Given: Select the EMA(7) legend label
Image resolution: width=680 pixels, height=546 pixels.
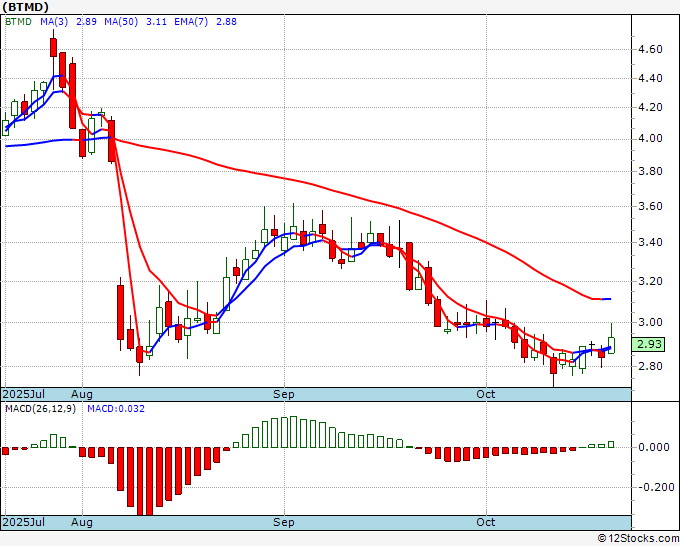Looking at the screenshot, I should (x=191, y=22).
